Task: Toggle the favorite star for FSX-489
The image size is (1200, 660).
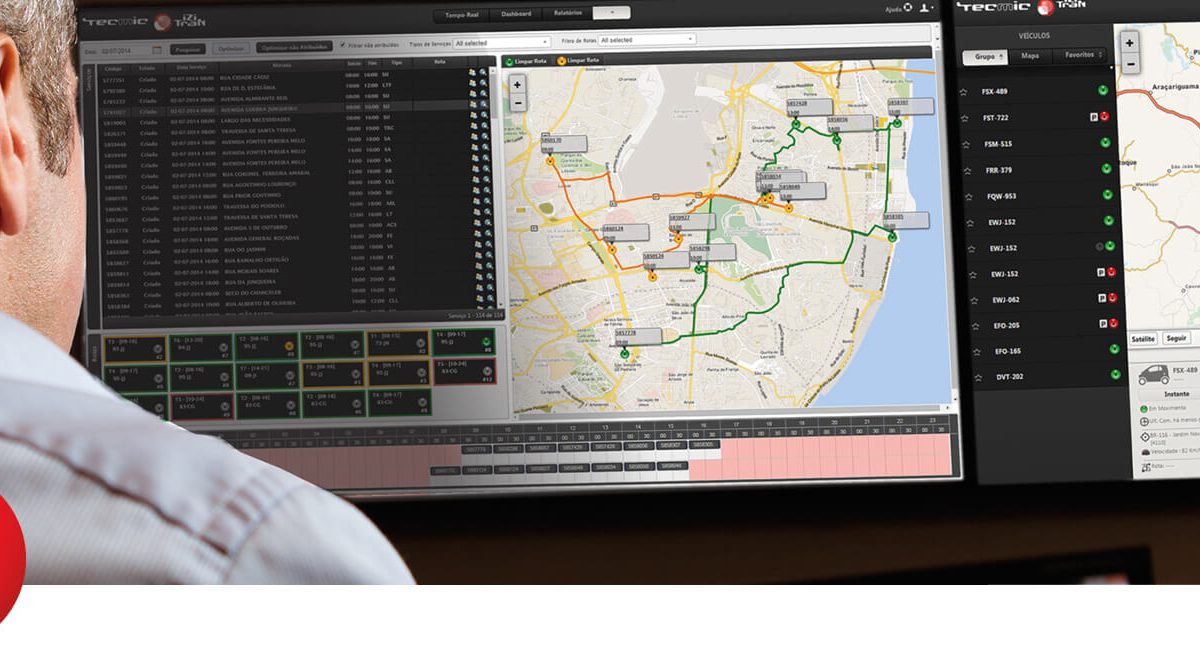Action: pos(964,91)
